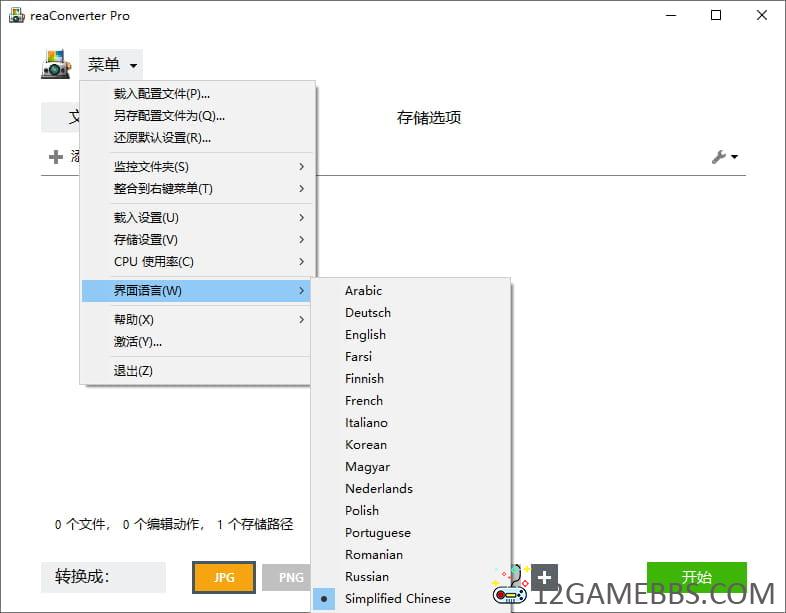The image size is (786, 613).
Task: Choose English from language list
Action: [x=365, y=335]
